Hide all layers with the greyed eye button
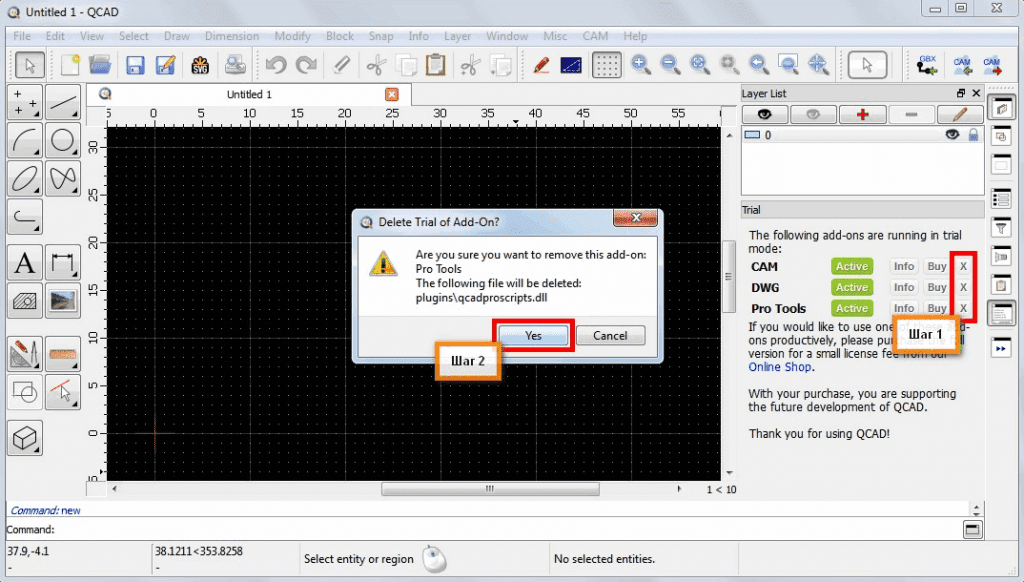1024x582 pixels. pyautogui.click(x=813, y=114)
